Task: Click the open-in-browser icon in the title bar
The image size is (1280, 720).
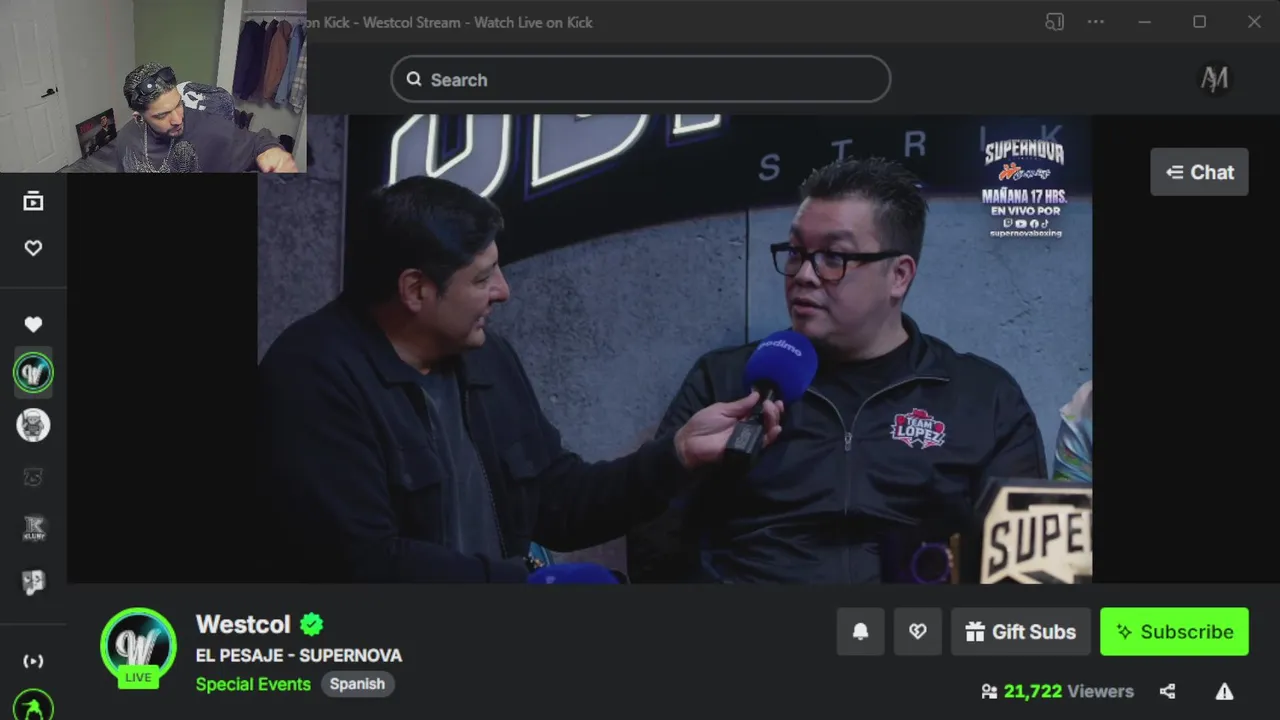Action: (1054, 22)
